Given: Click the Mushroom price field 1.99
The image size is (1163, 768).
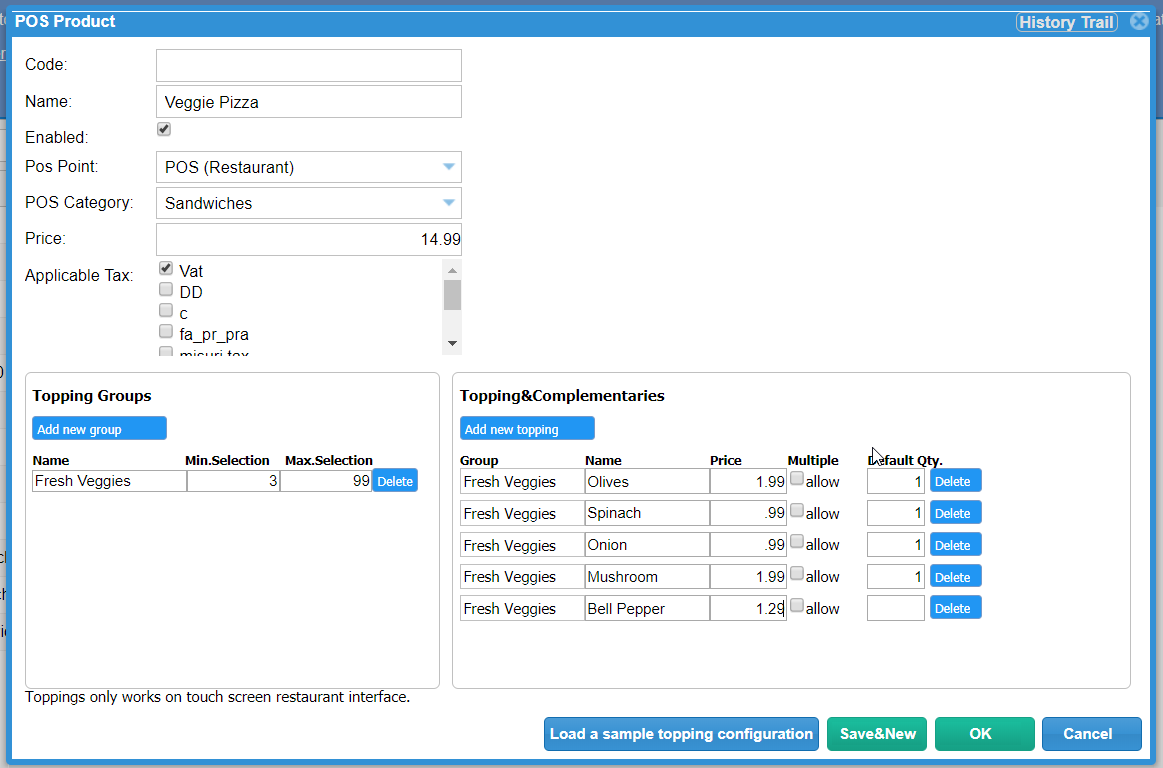Looking at the screenshot, I should pos(748,577).
